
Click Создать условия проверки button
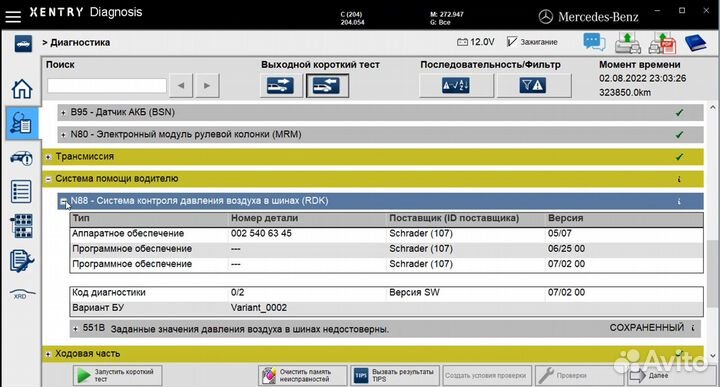(487, 376)
